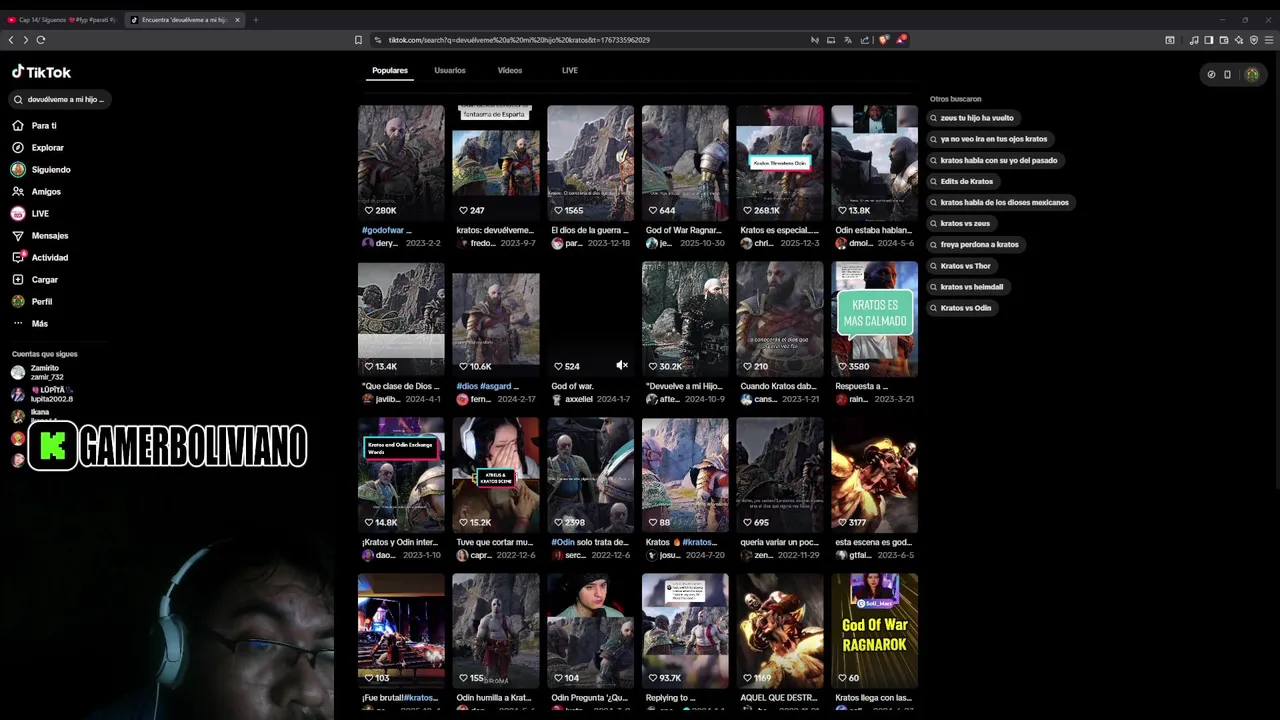Switch to the Cap 14 browser tab
Image resolution: width=1280 pixels, height=720 pixels.
[x=62, y=20]
